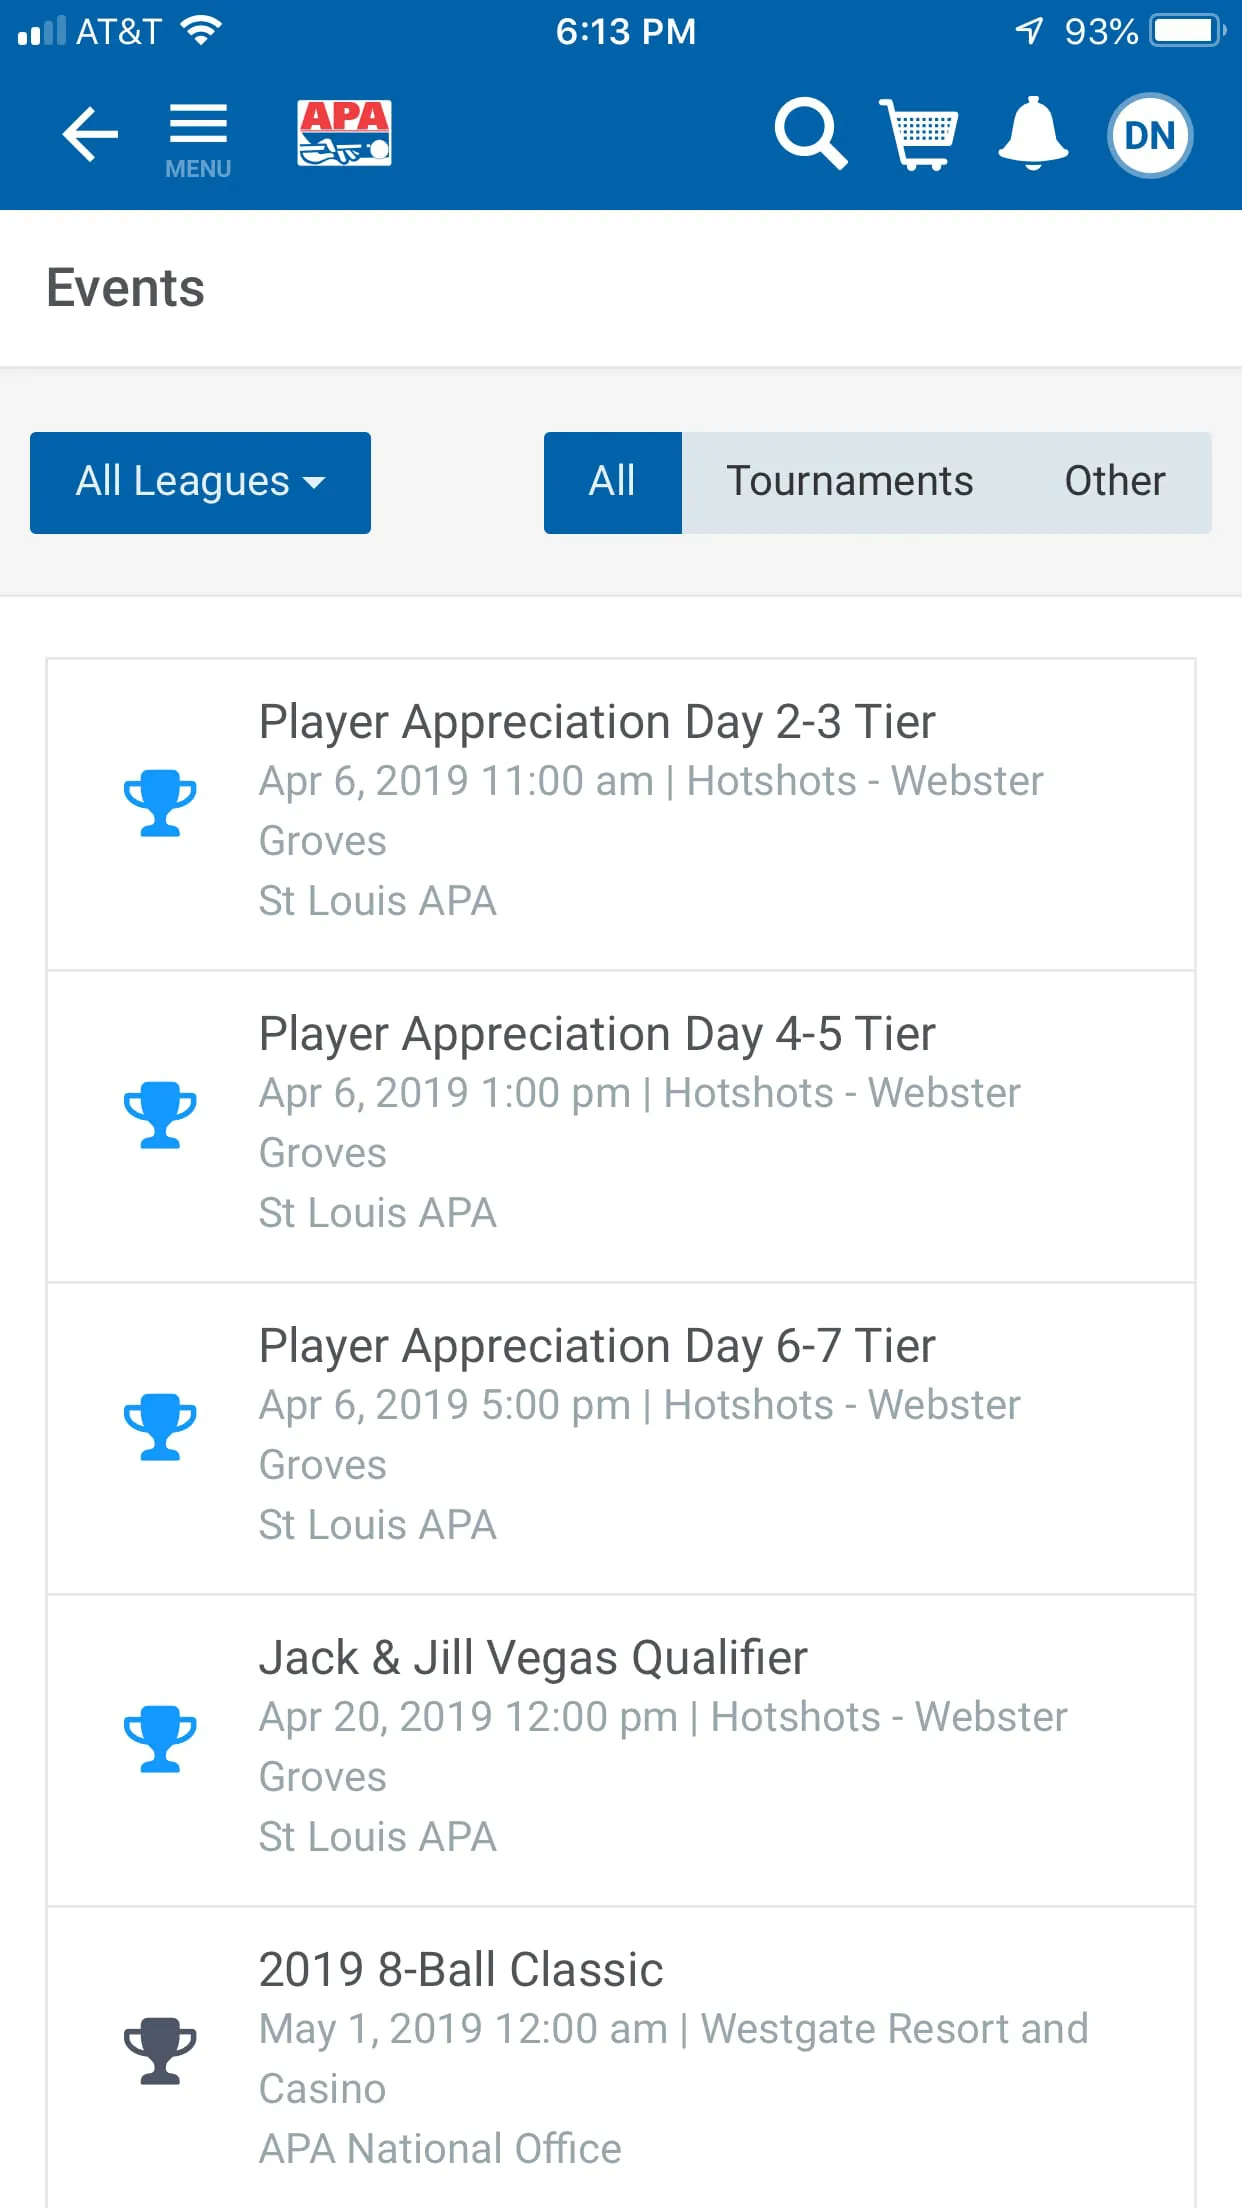Expand the All Leagues dropdown

click(x=200, y=482)
